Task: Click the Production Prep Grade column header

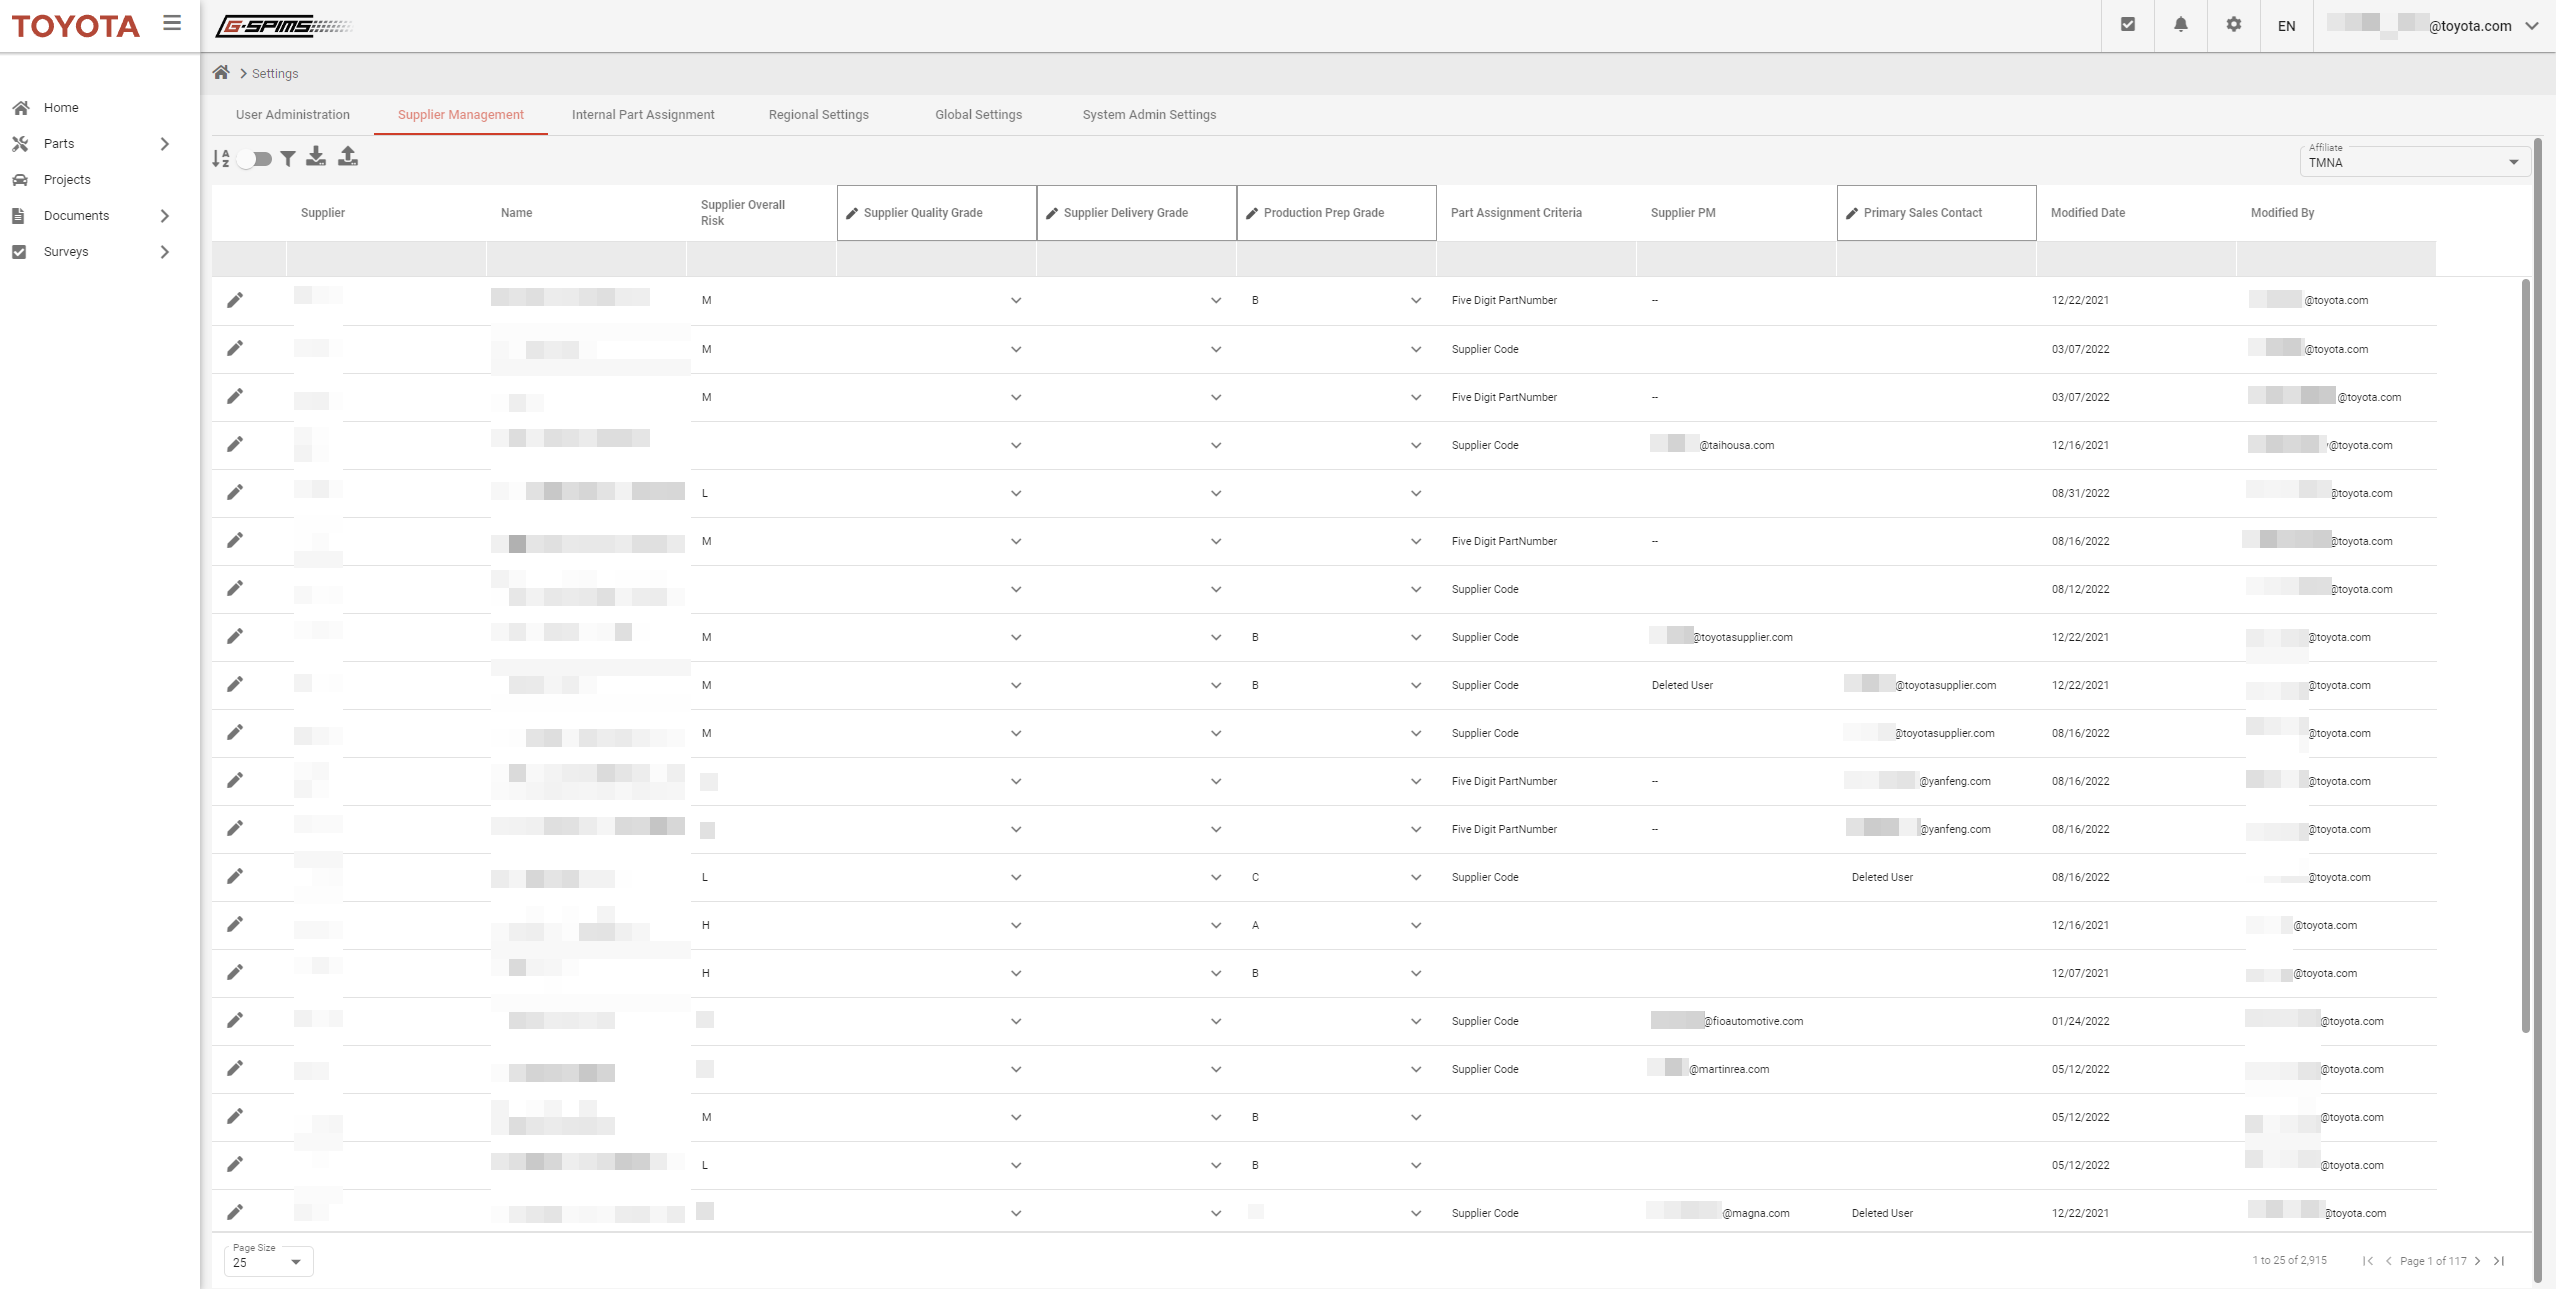Action: click(1337, 213)
